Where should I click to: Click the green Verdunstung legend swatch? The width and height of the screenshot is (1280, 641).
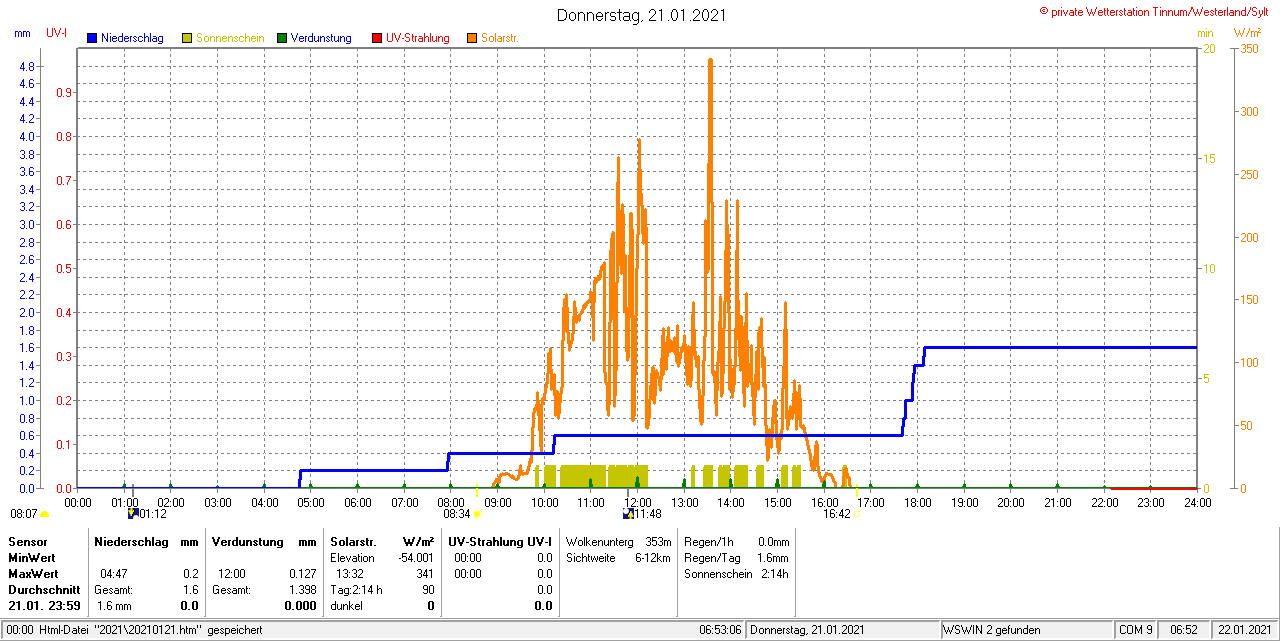click(x=282, y=38)
